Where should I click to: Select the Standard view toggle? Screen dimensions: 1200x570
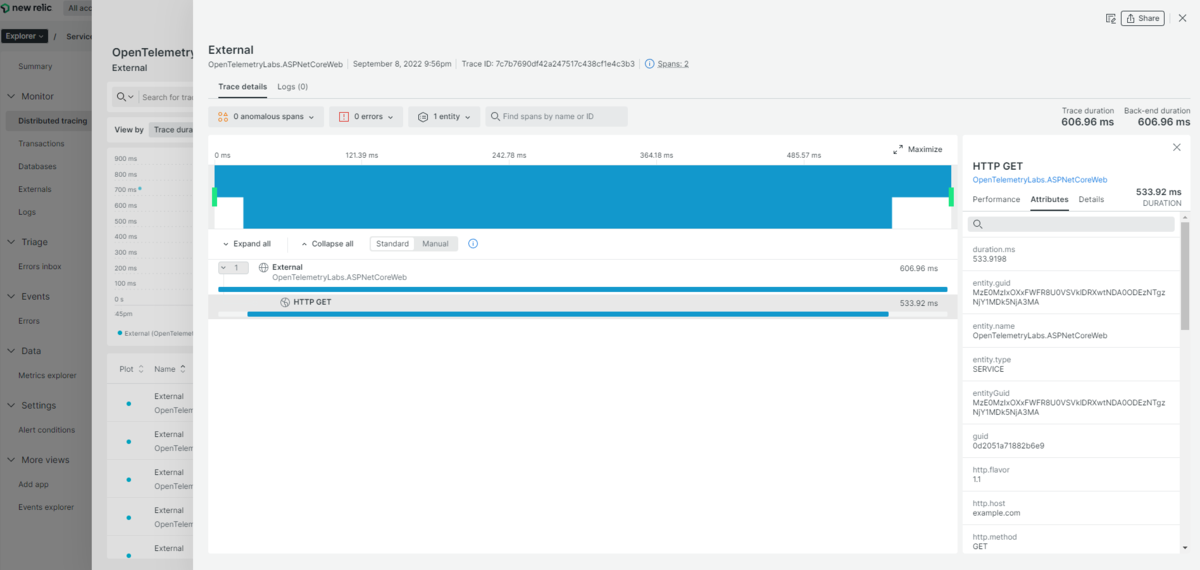click(x=392, y=244)
